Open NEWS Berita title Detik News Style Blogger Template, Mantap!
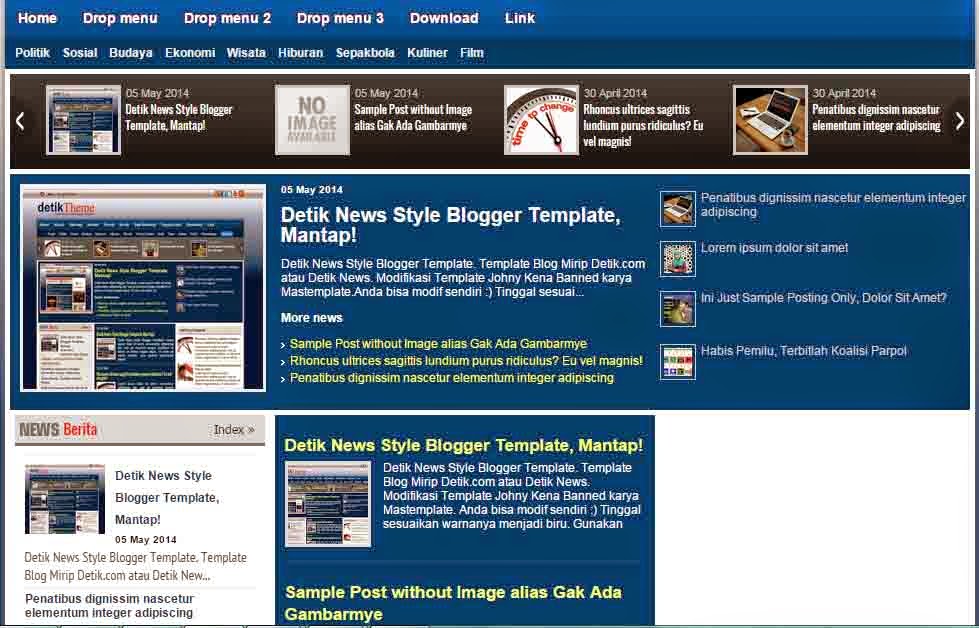This screenshot has height=628, width=979. point(167,498)
